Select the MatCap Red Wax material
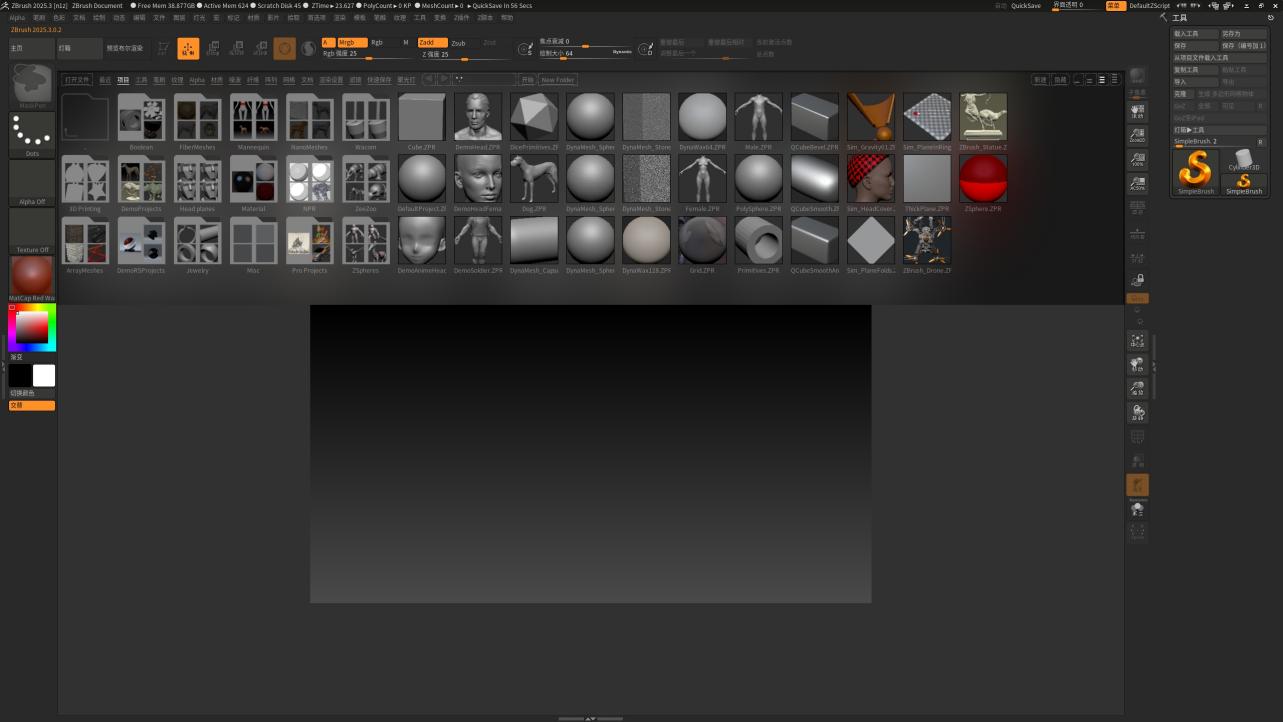The image size is (1283, 722). (x=31, y=275)
